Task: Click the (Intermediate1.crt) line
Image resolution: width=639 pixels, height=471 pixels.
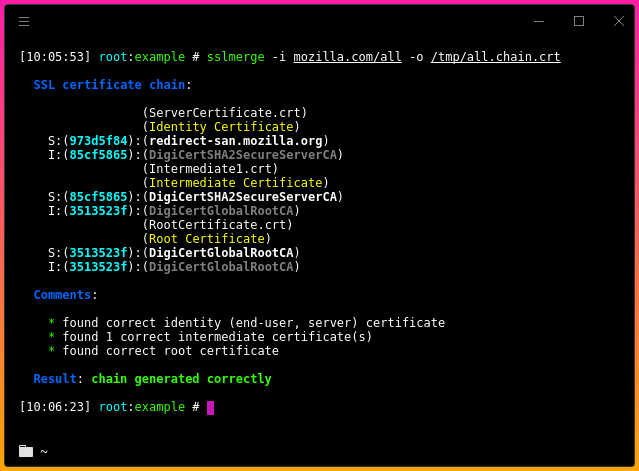Action: (x=210, y=169)
